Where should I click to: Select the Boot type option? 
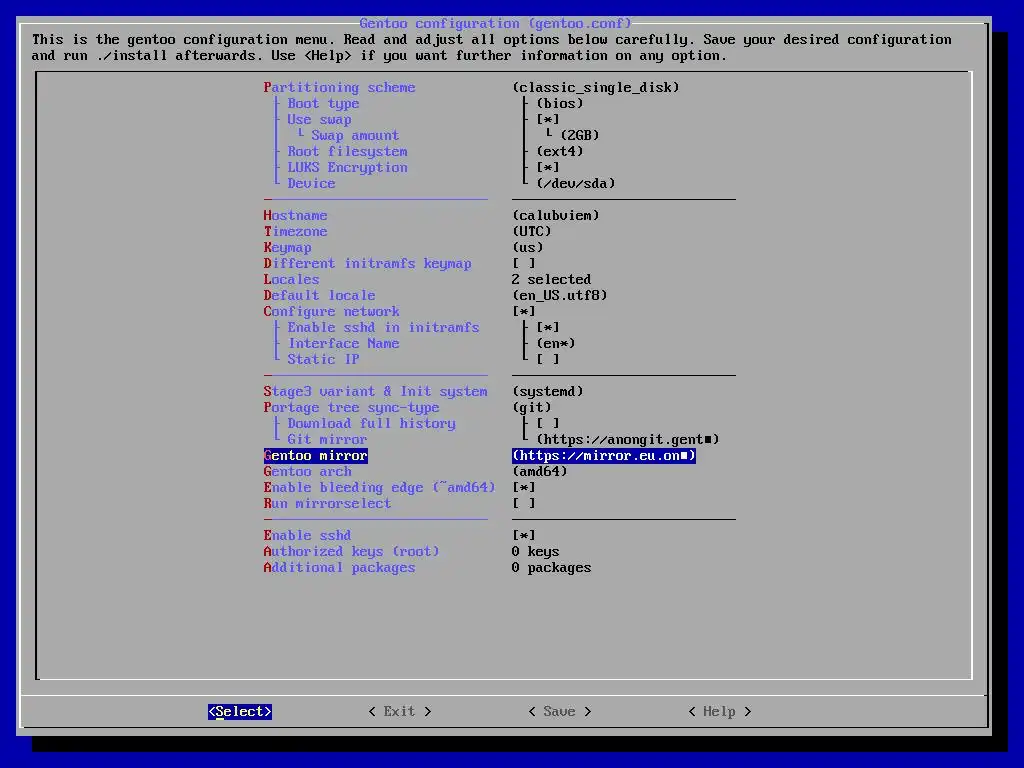pos(323,103)
